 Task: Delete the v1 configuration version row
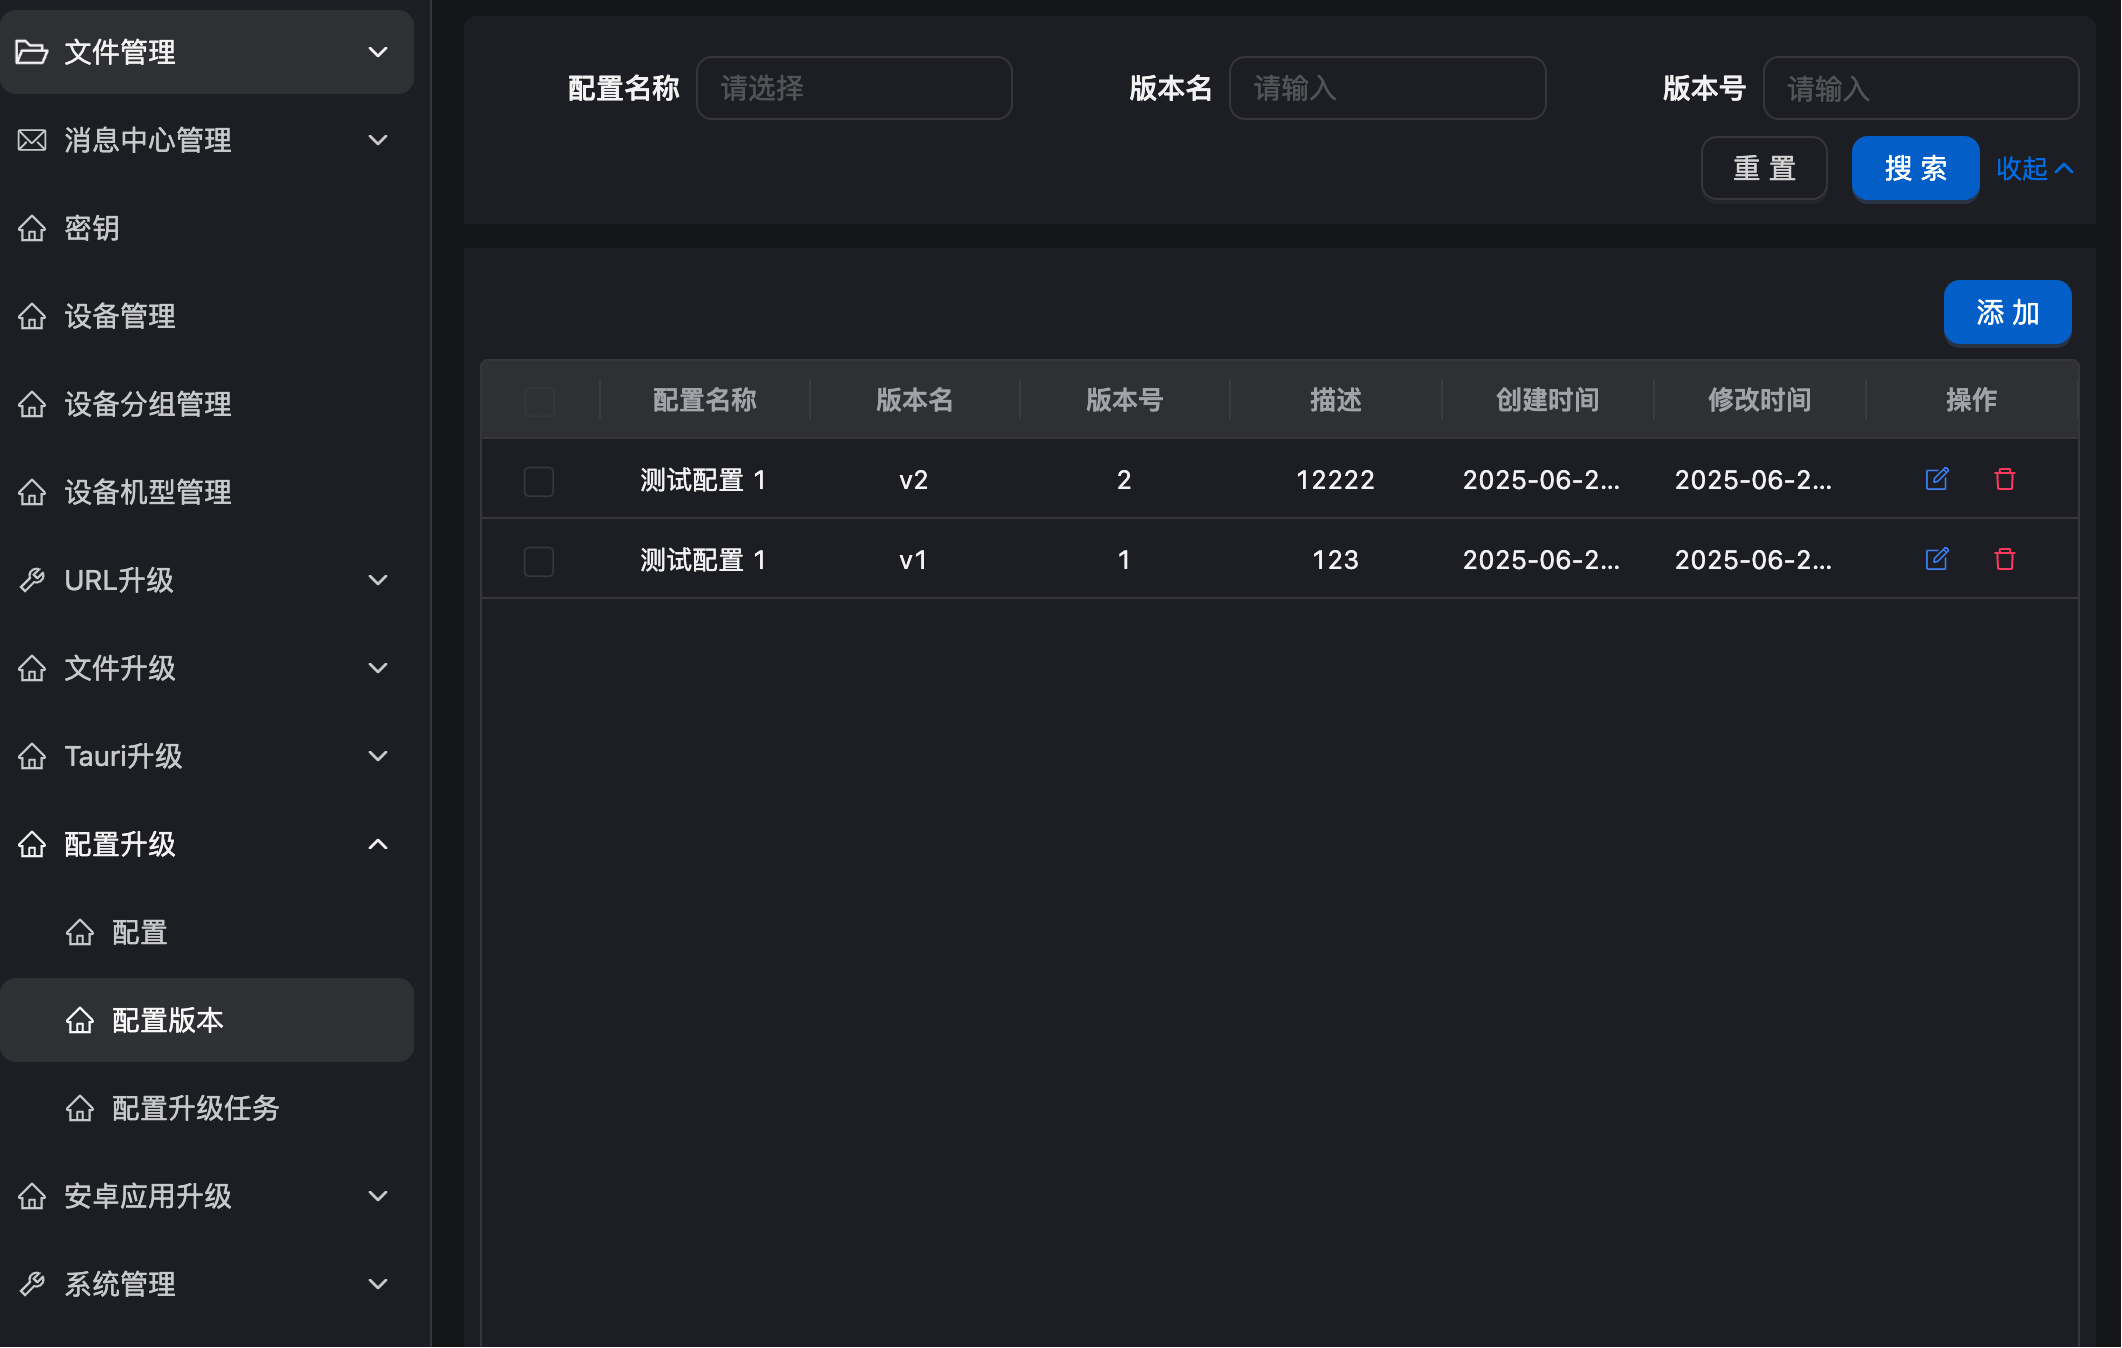tap(2005, 559)
